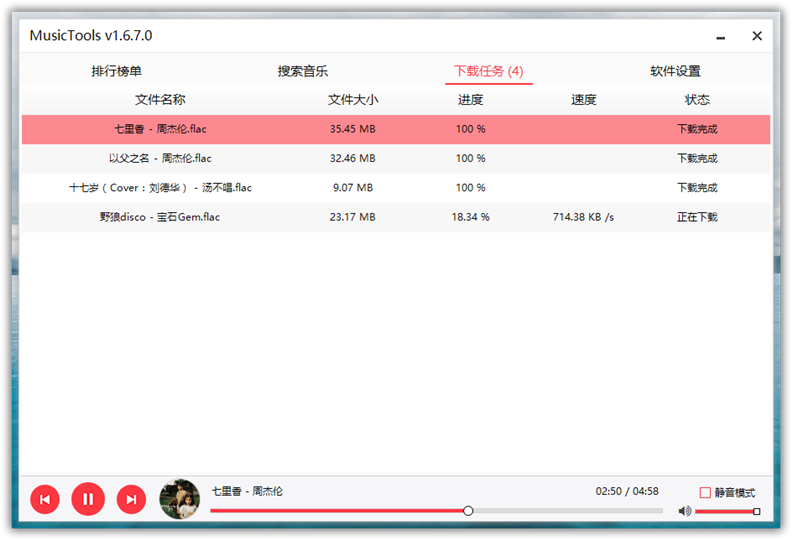
Task: Click the speaker volume icon
Action: 685,511
